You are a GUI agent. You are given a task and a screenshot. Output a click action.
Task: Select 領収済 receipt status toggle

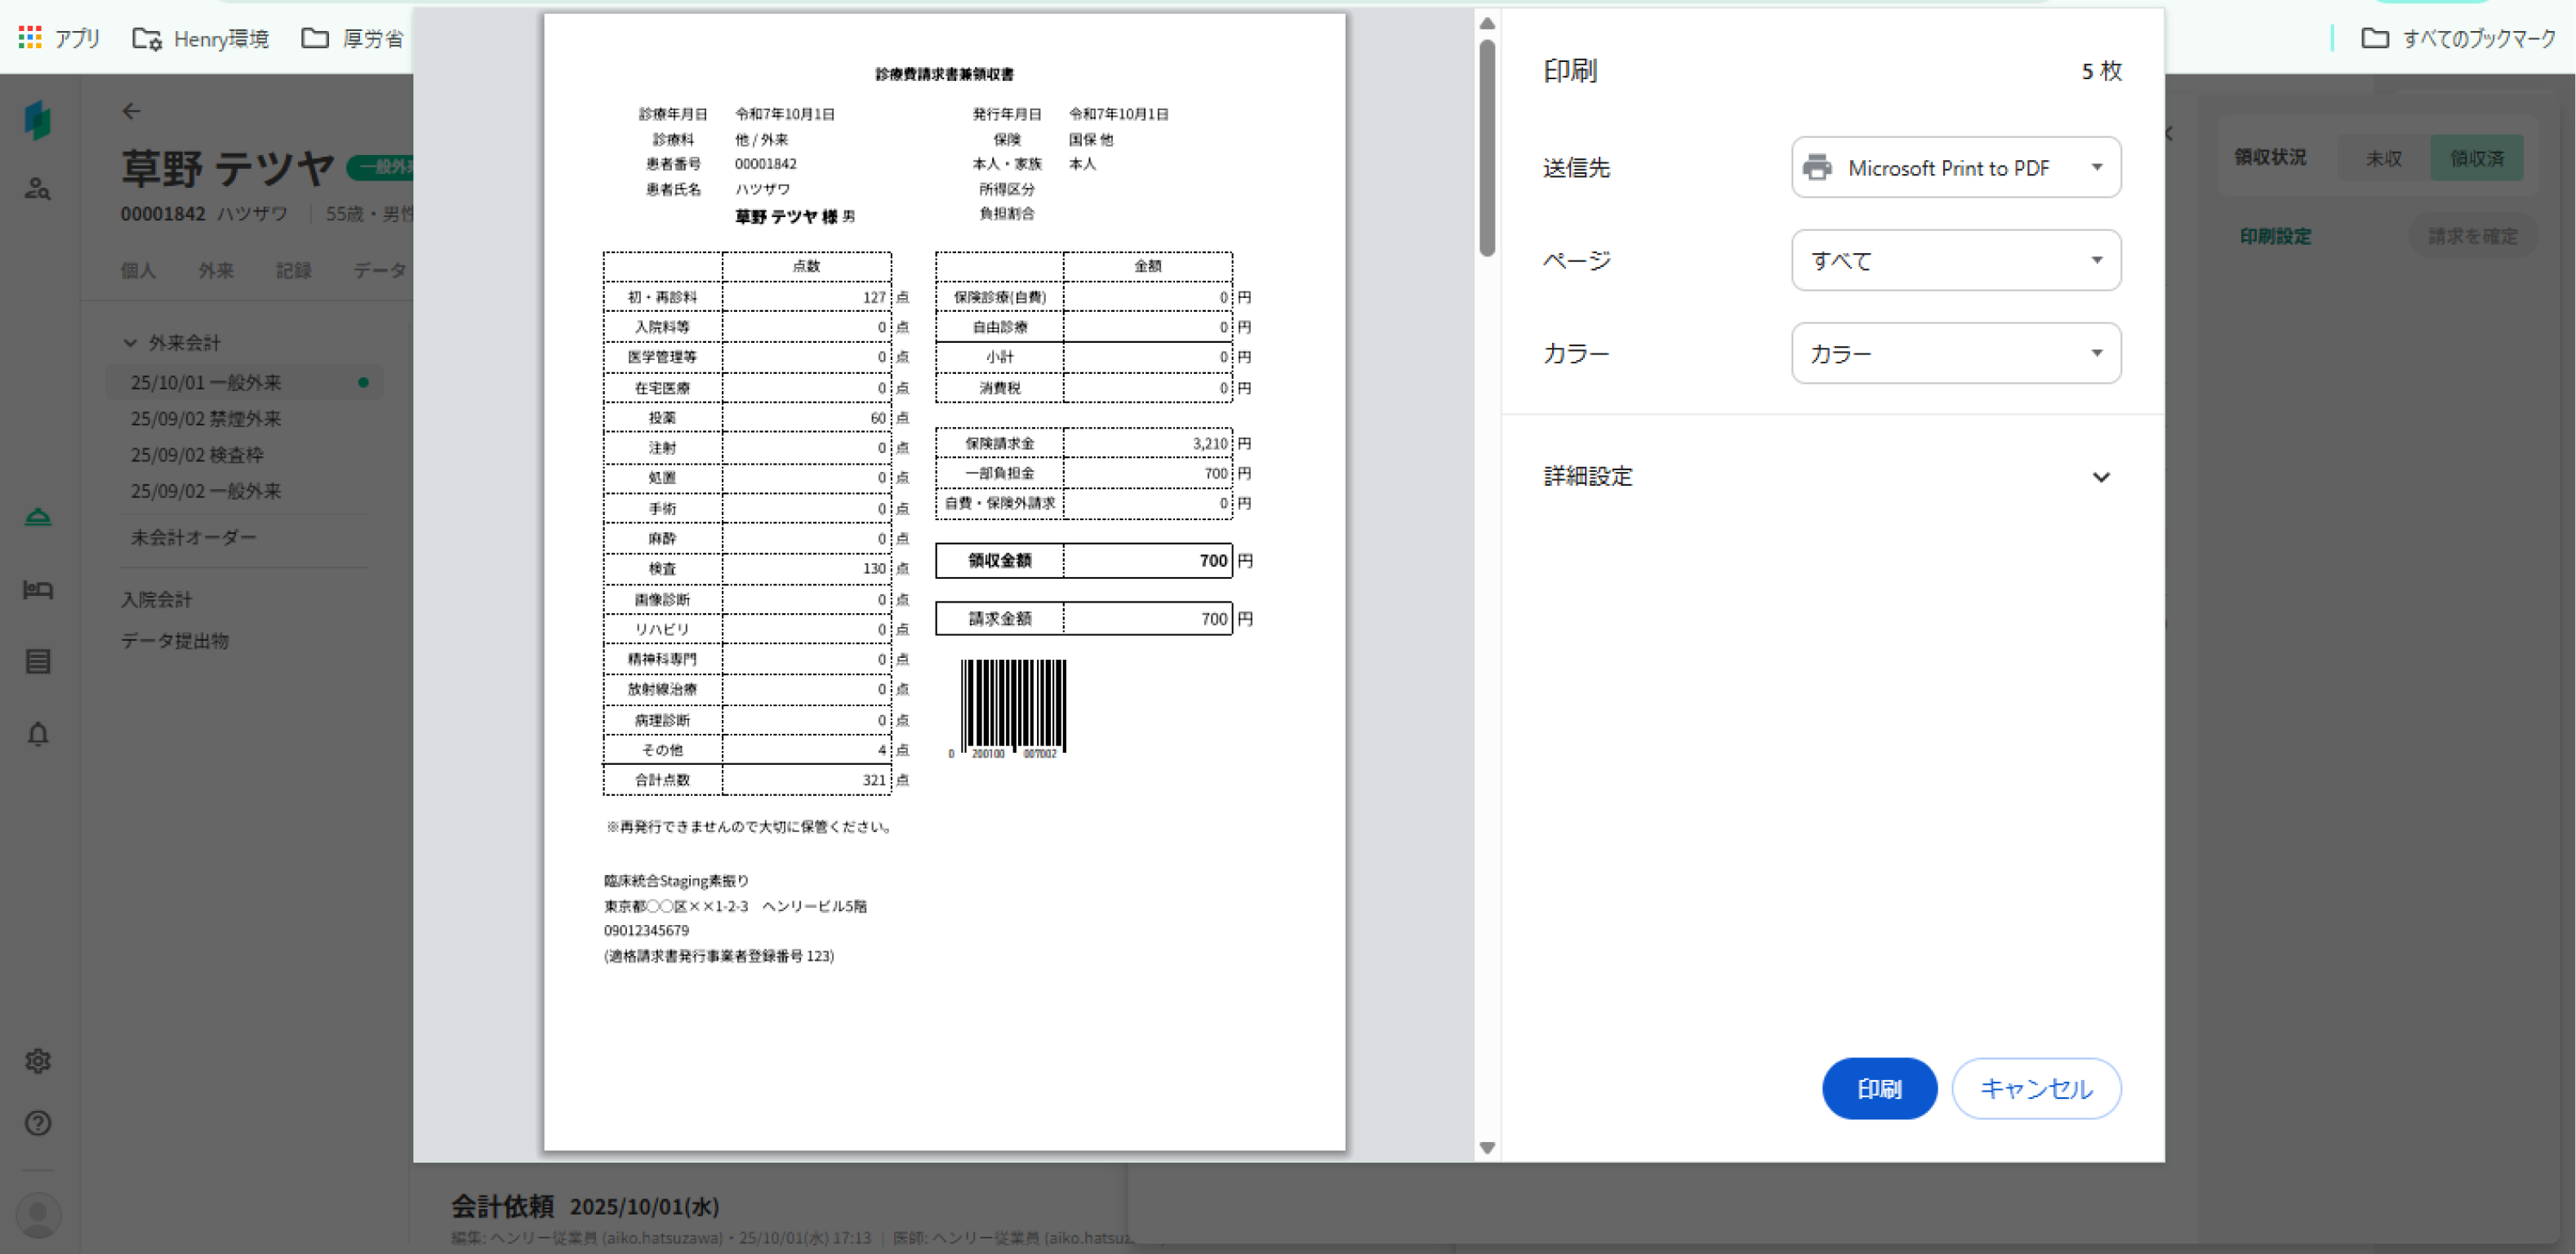2476,158
